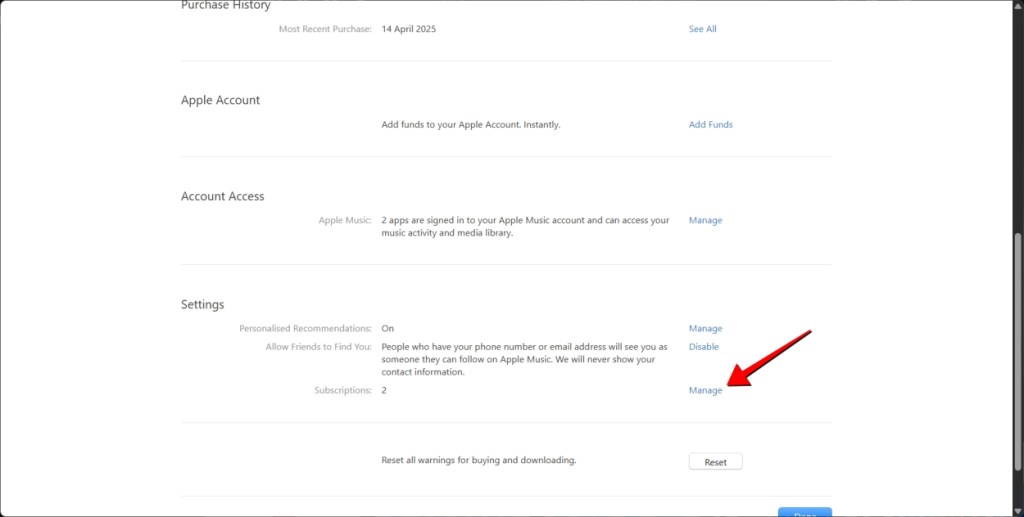Click 'People who have your phone number' text

tap(524, 360)
